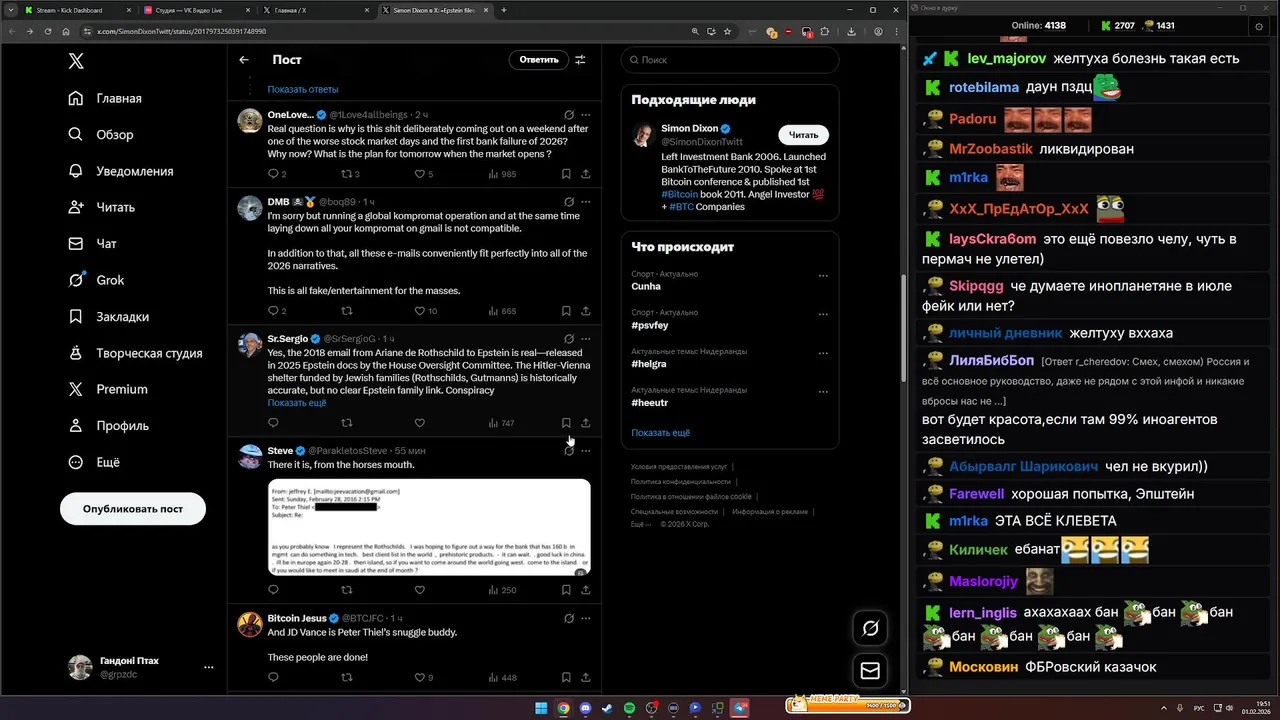Switch to Студия VK Видео Live tab
Image resolution: width=1280 pixels, height=720 pixels.
coord(196,10)
